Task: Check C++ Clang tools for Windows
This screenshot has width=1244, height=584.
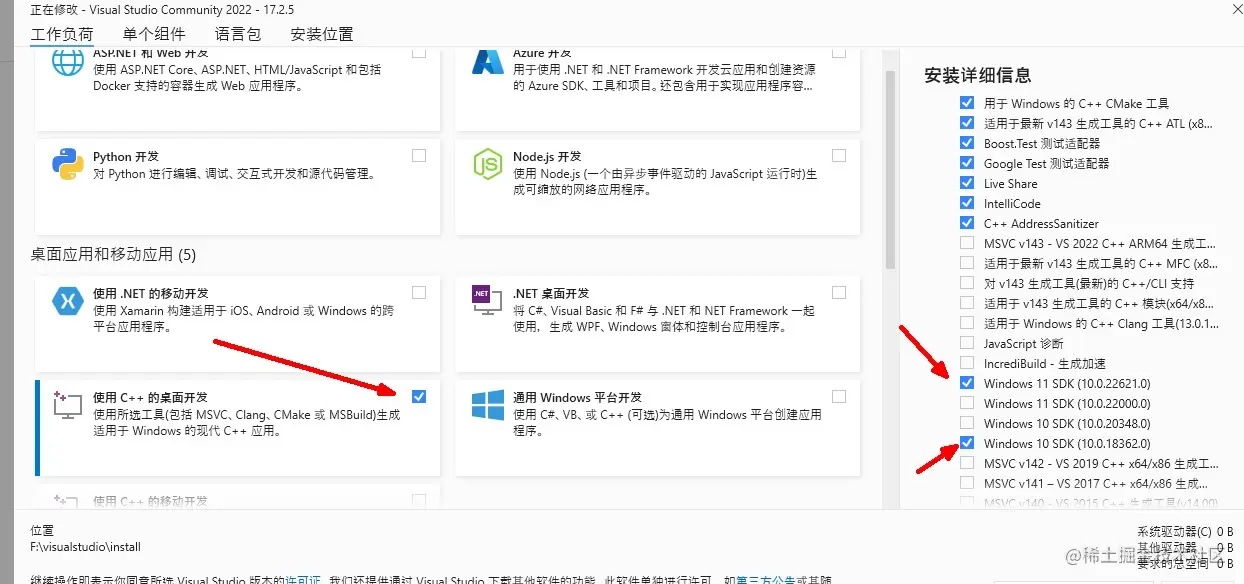Action: 967,323
